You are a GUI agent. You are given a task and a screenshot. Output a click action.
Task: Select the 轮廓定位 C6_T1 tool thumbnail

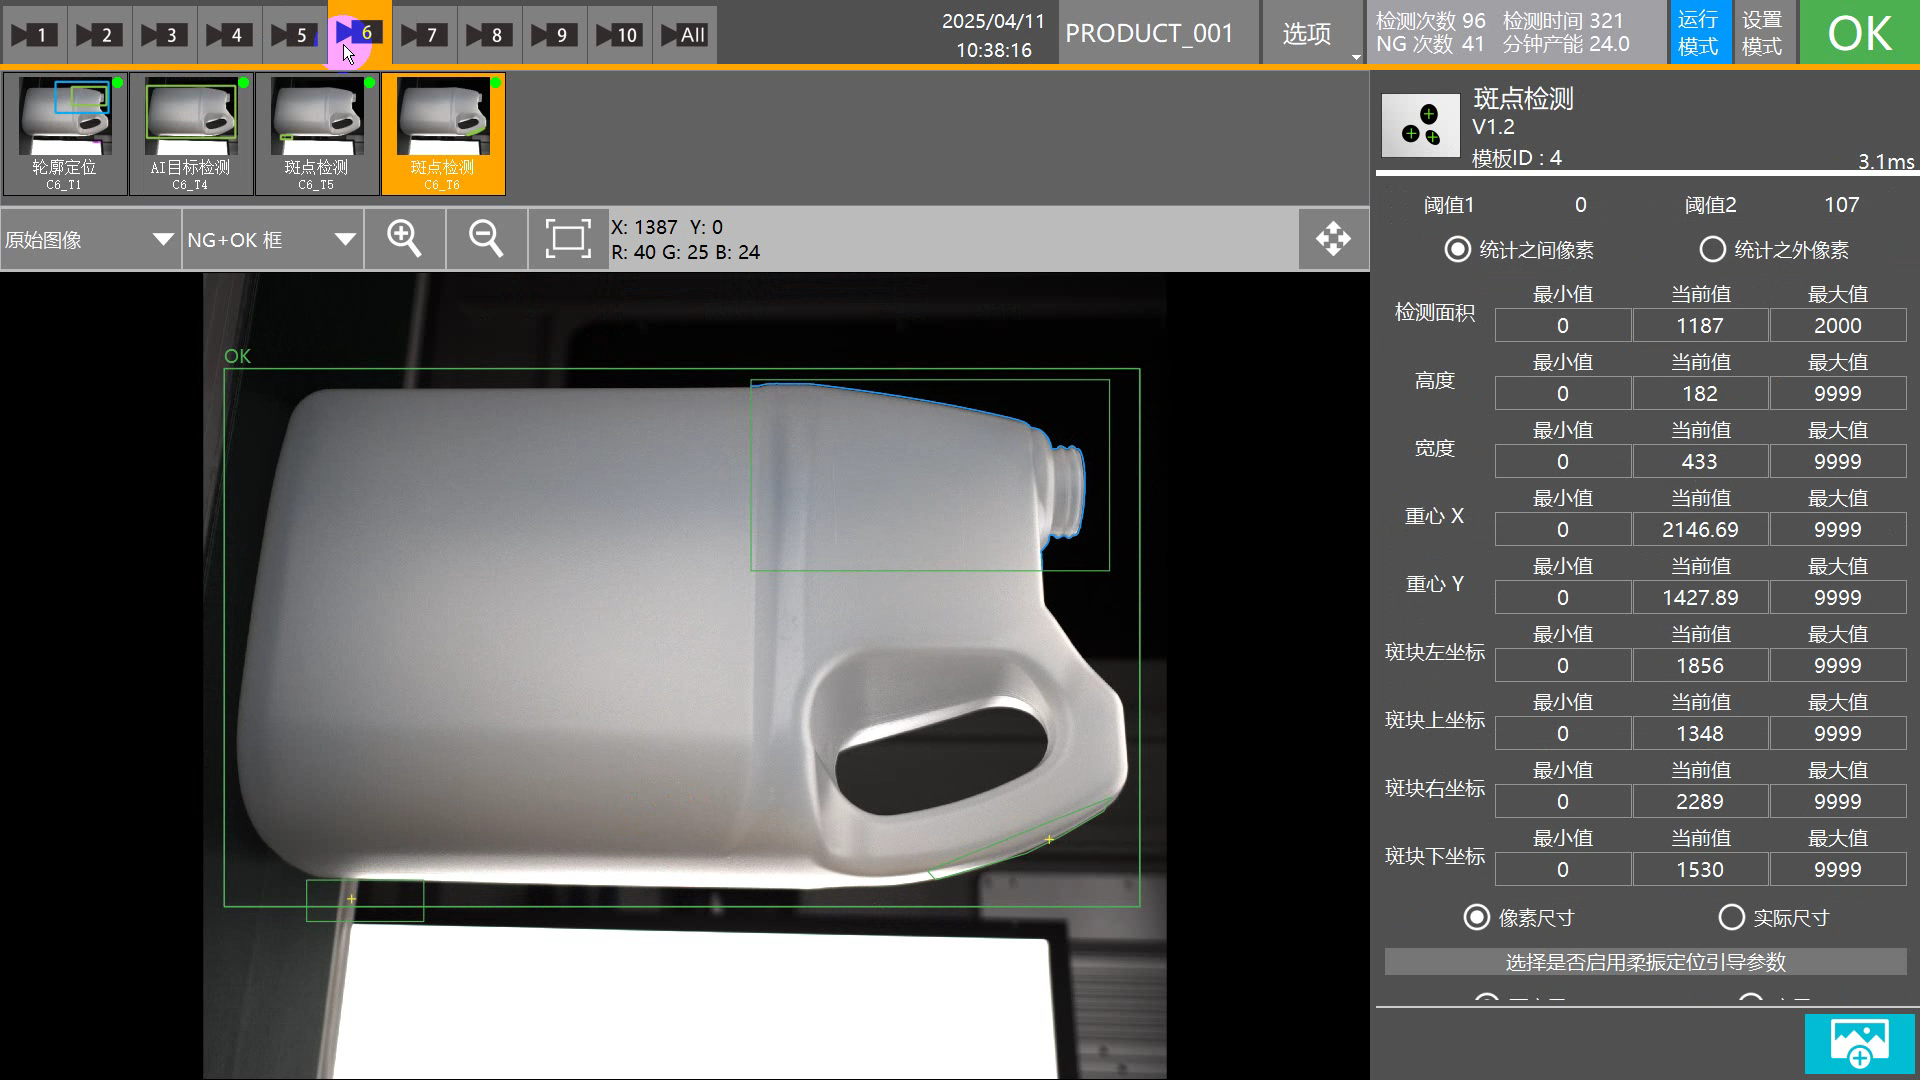tap(65, 133)
